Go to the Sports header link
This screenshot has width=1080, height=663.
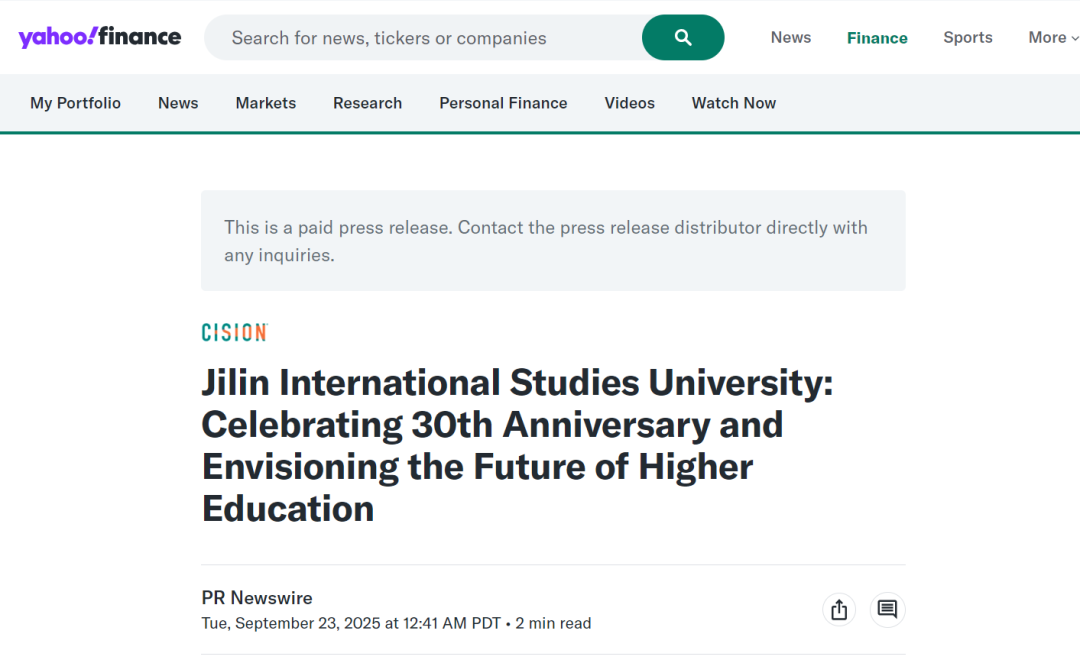coord(968,38)
